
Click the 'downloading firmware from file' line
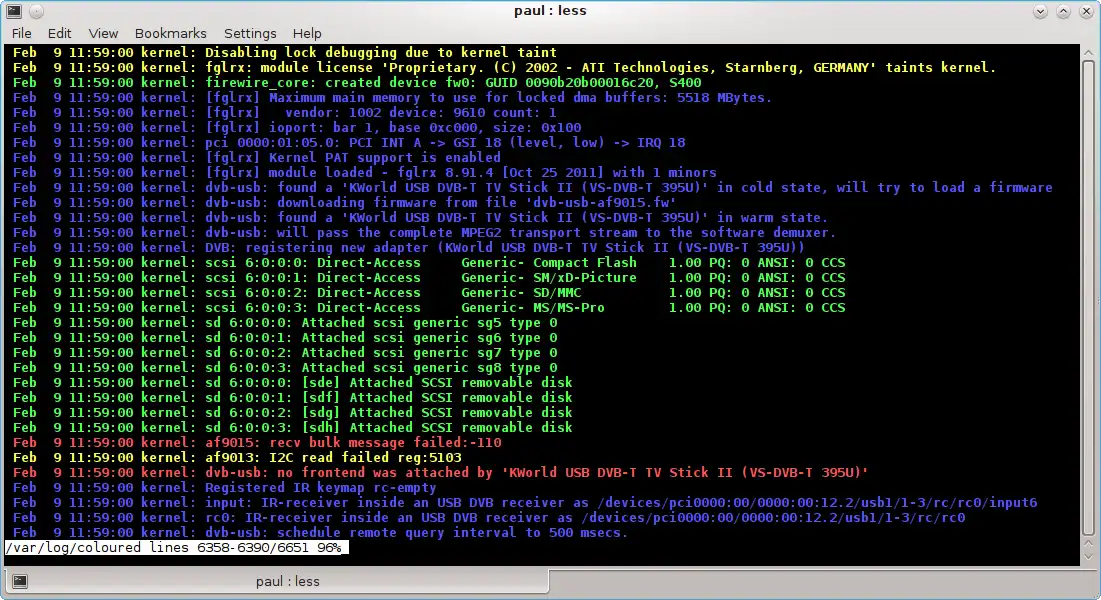[344, 202]
